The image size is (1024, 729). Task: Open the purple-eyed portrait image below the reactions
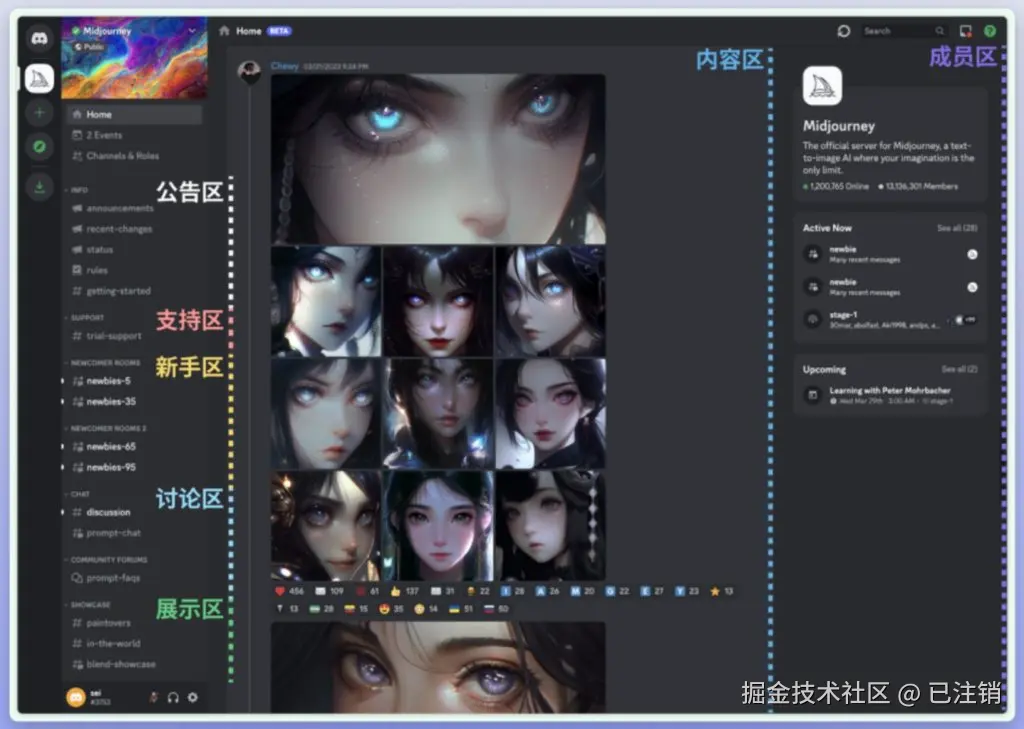(438, 667)
